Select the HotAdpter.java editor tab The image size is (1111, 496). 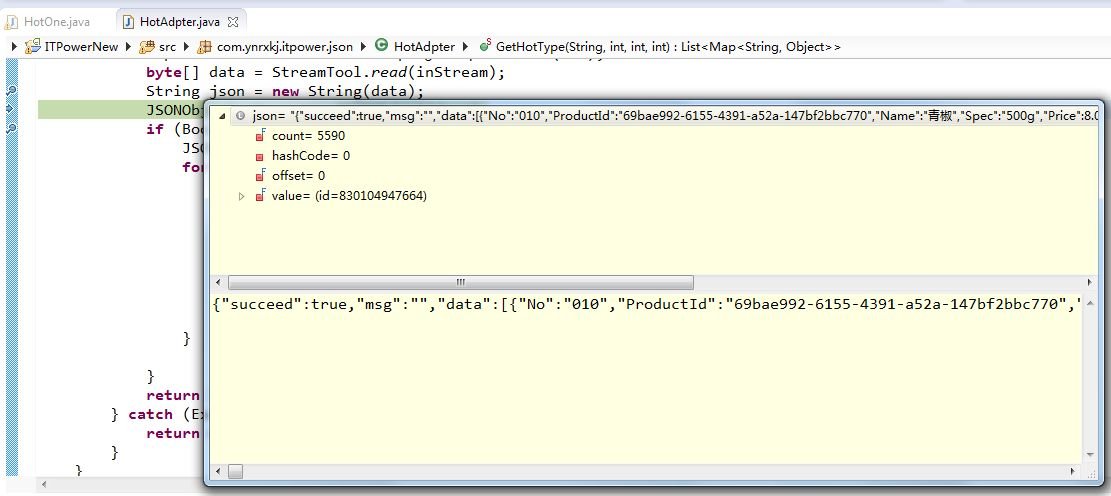(180, 22)
